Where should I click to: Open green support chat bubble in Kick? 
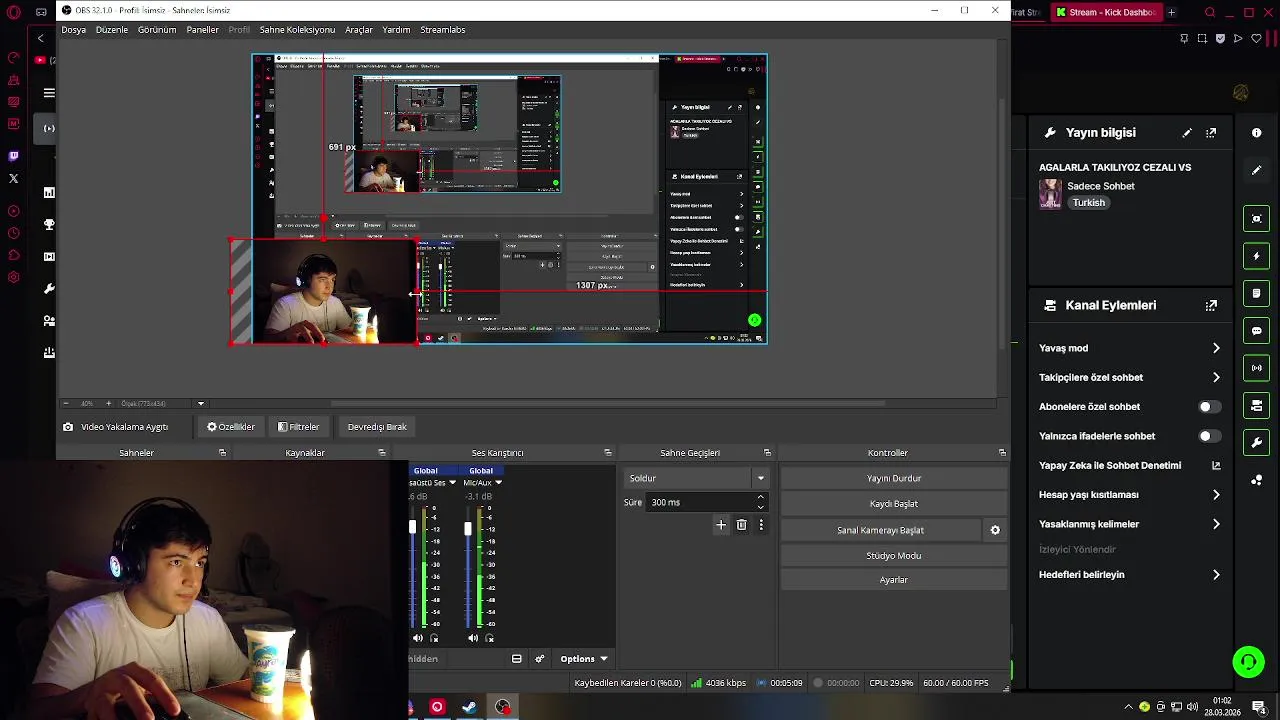(x=1248, y=662)
